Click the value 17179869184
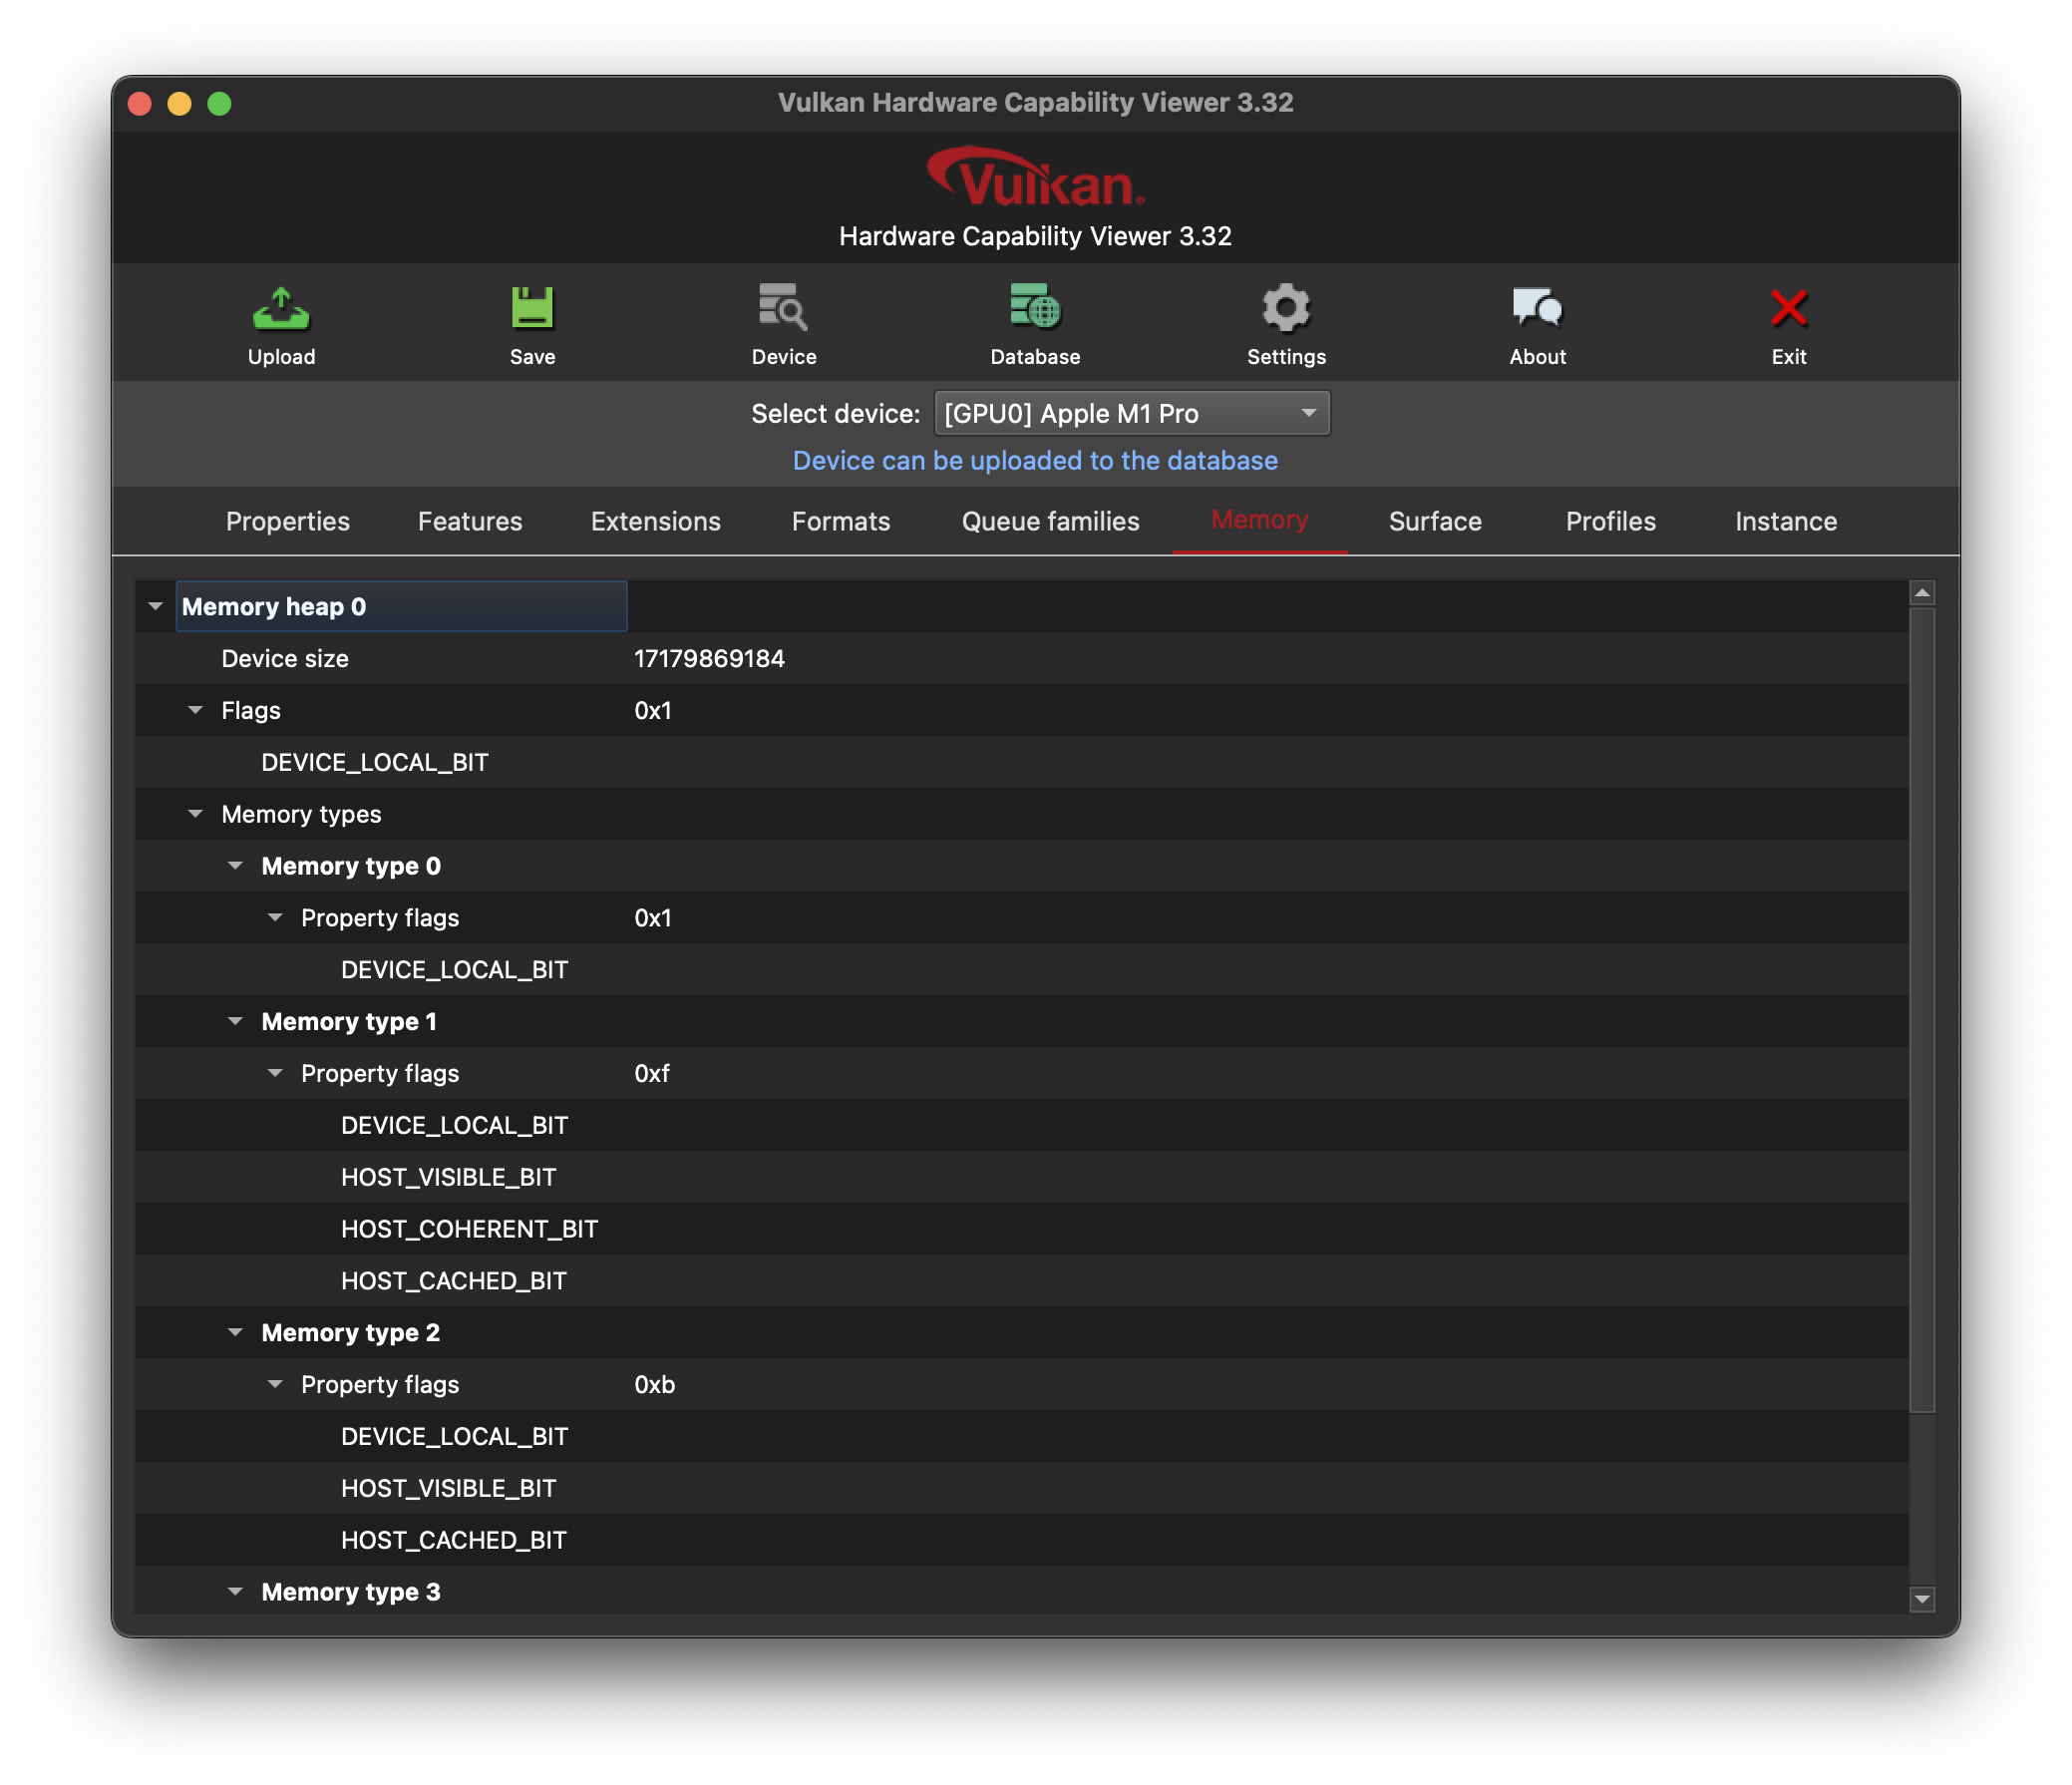 (709, 658)
